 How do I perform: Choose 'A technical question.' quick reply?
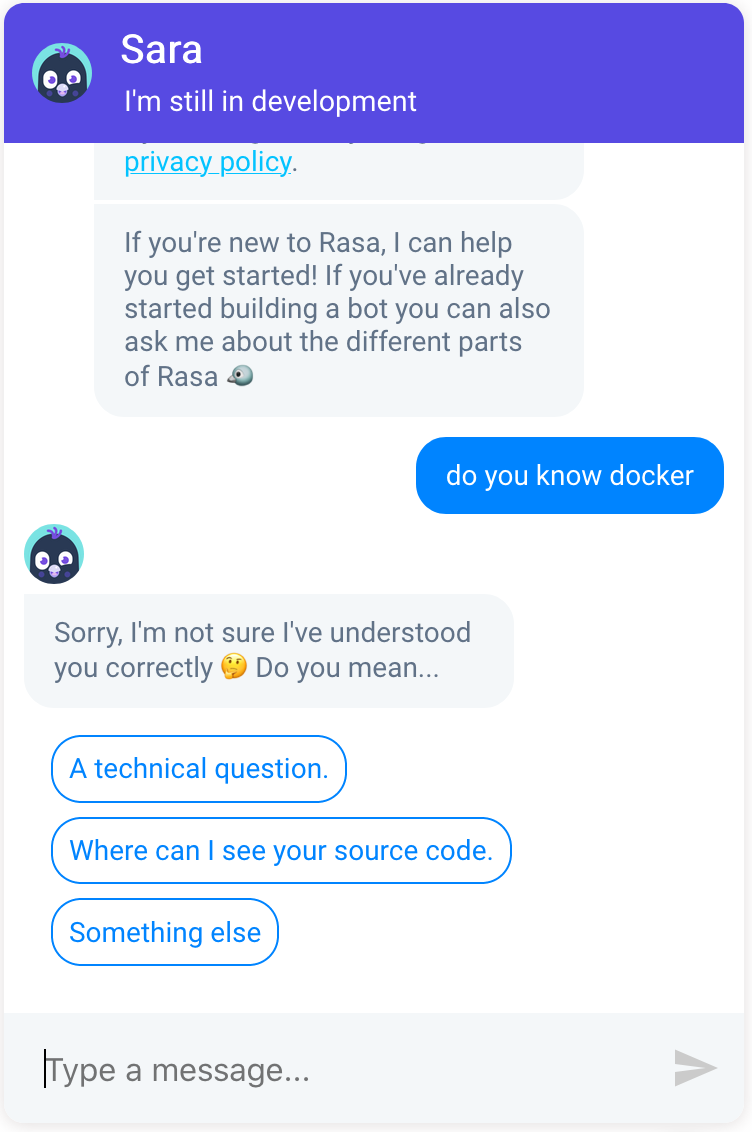pos(199,769)
